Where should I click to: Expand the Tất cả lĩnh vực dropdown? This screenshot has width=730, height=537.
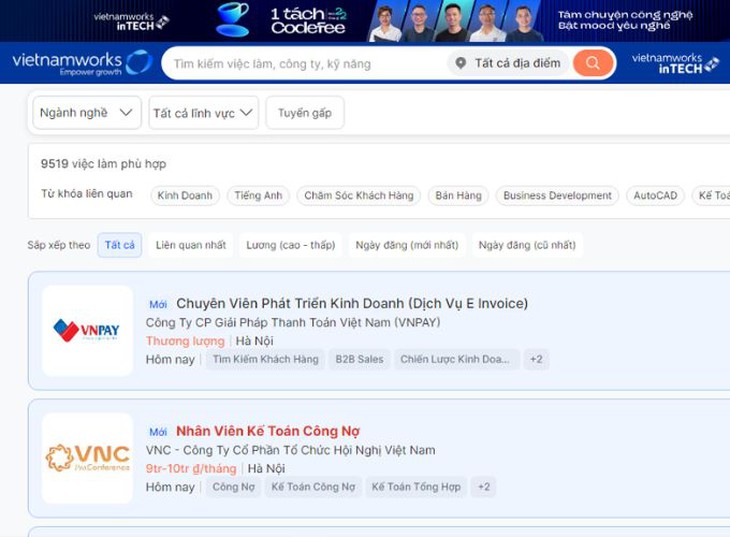[x=203, y=113]
